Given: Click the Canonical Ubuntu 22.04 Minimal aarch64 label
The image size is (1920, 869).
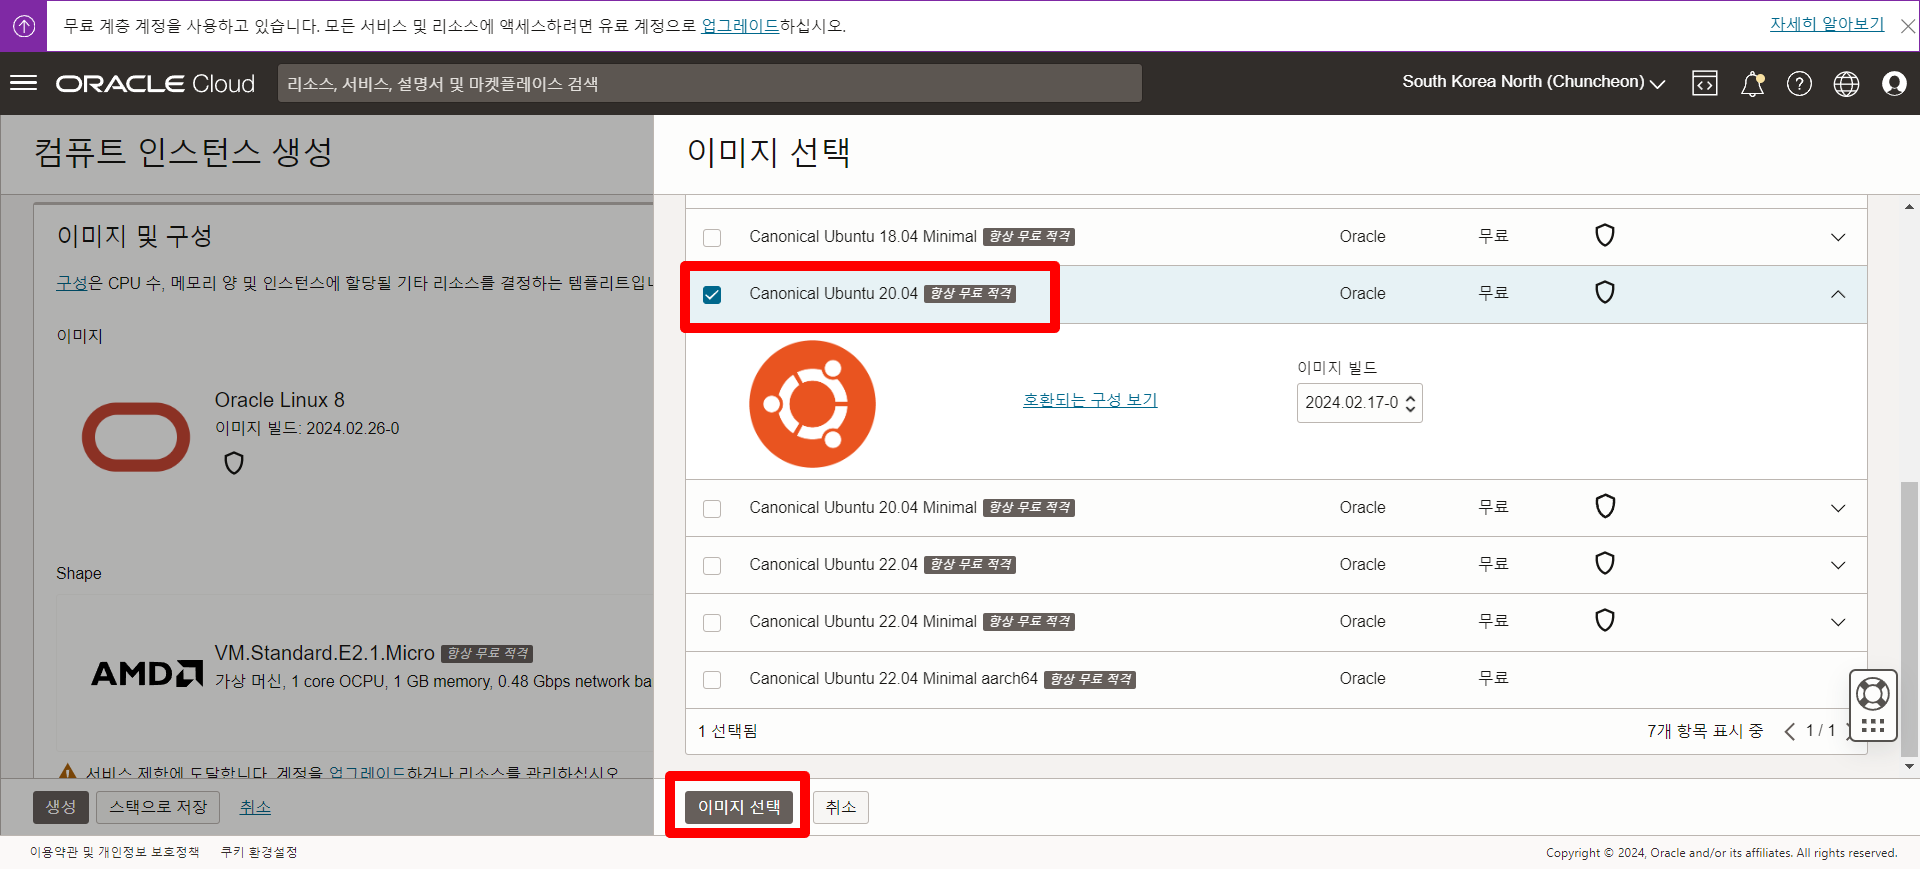Looking at the screenshot, I should (x=893, y=679).
